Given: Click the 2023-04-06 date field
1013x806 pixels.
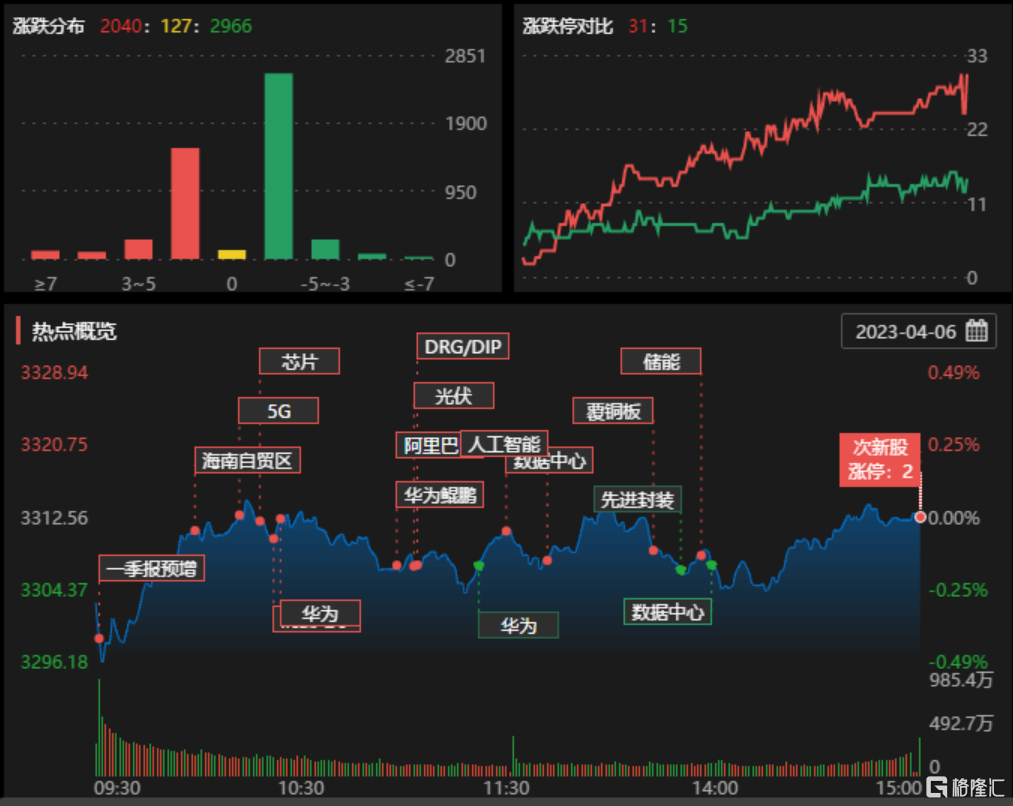Looking at the screenshot, I should click(918, 331).
